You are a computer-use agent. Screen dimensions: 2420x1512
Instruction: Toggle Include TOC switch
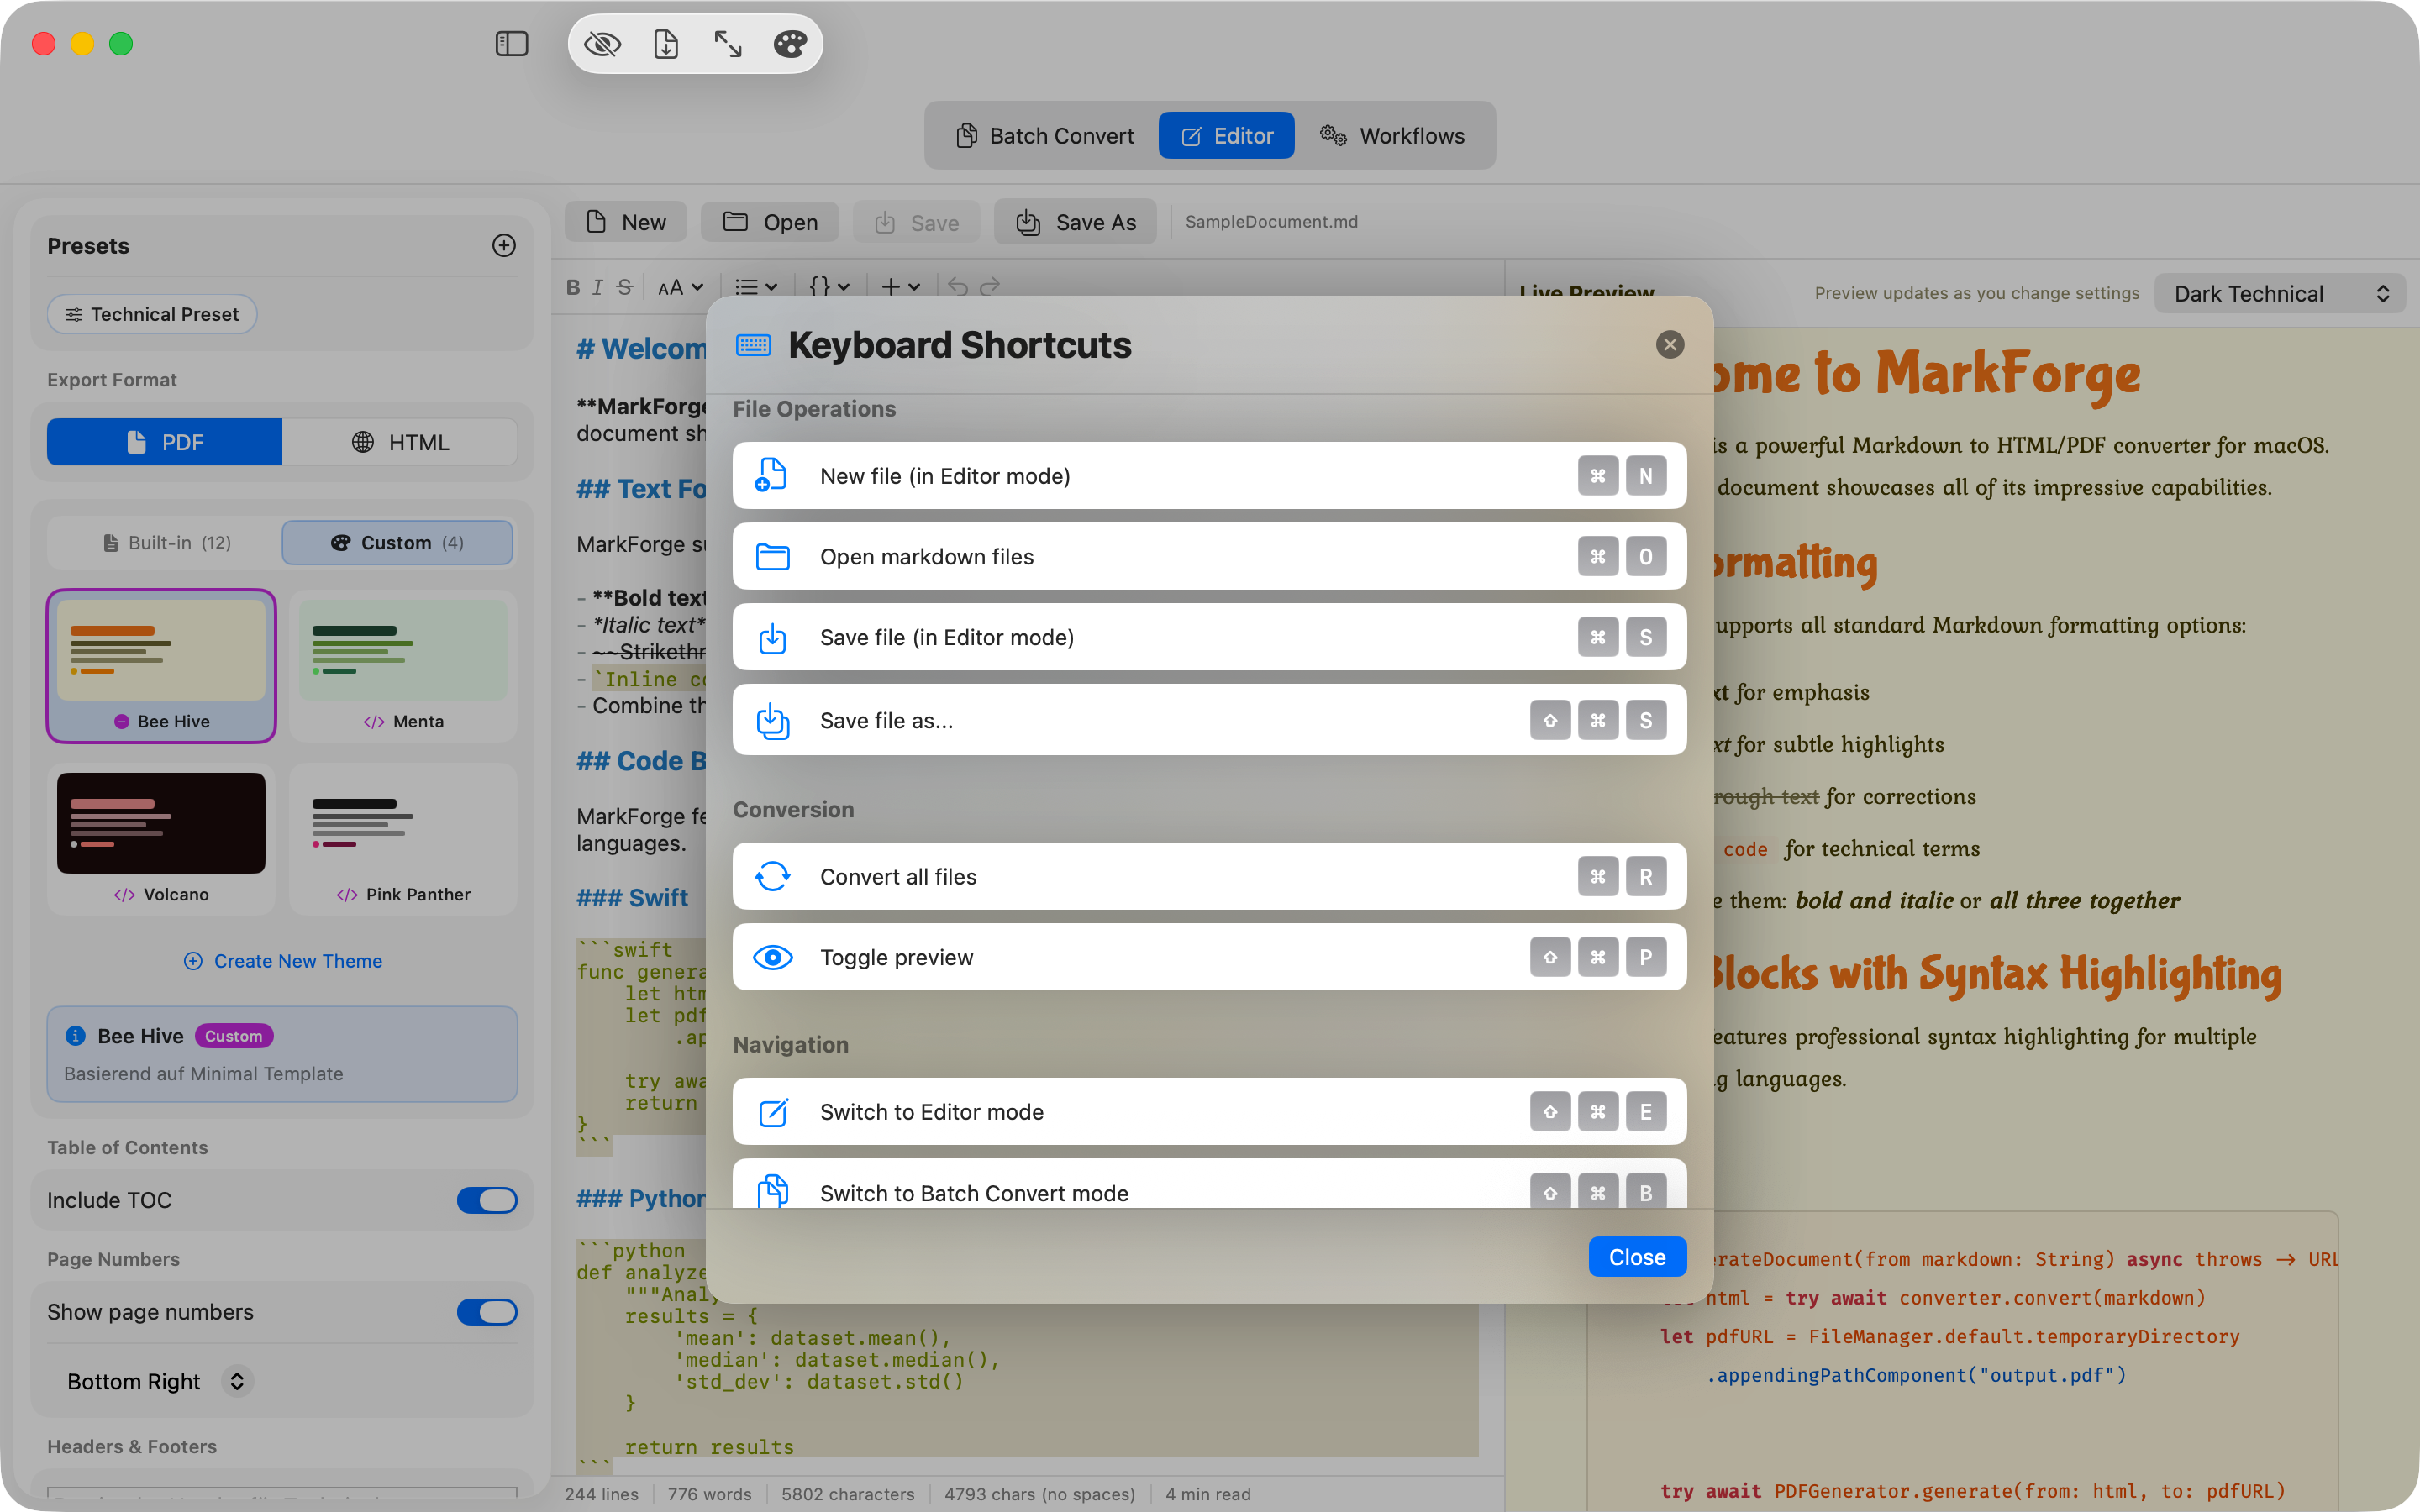click(487, 1200)
